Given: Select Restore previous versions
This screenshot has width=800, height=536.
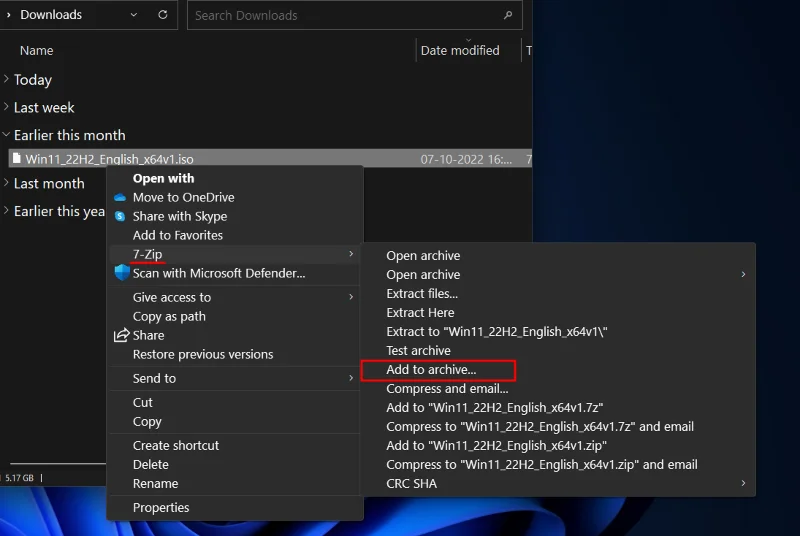Looking at the screenshot, I should click(x=203, y=354).
